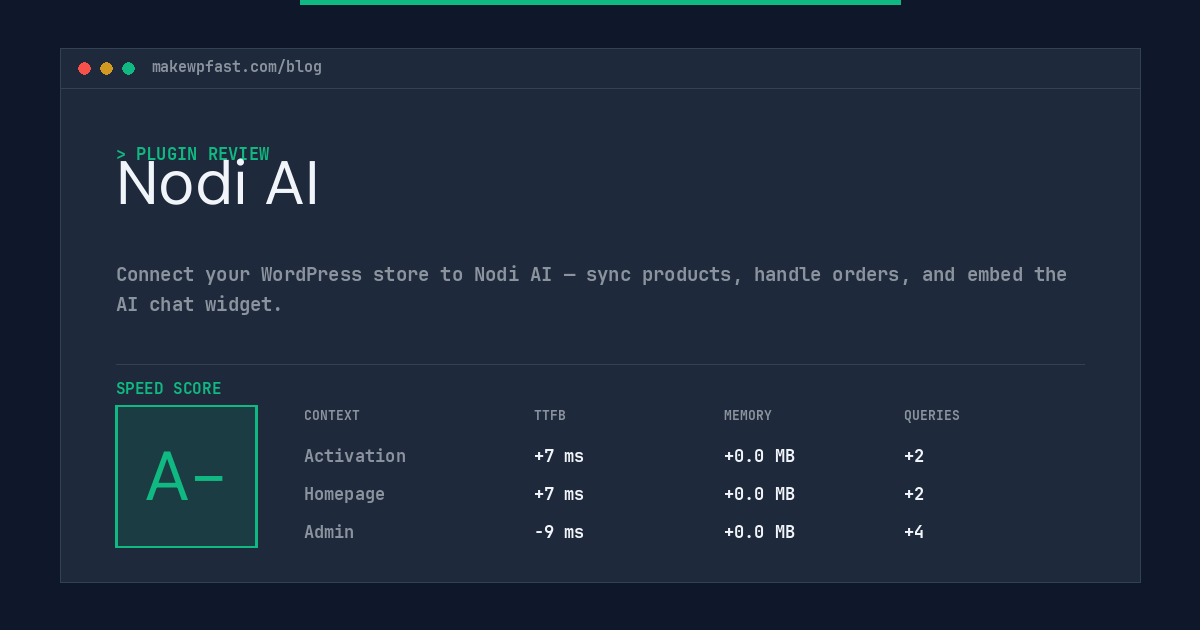This screenshot has width=1200, height=630.
Task: Click the plugin description paragraph
Action: [x=591, y=289]
